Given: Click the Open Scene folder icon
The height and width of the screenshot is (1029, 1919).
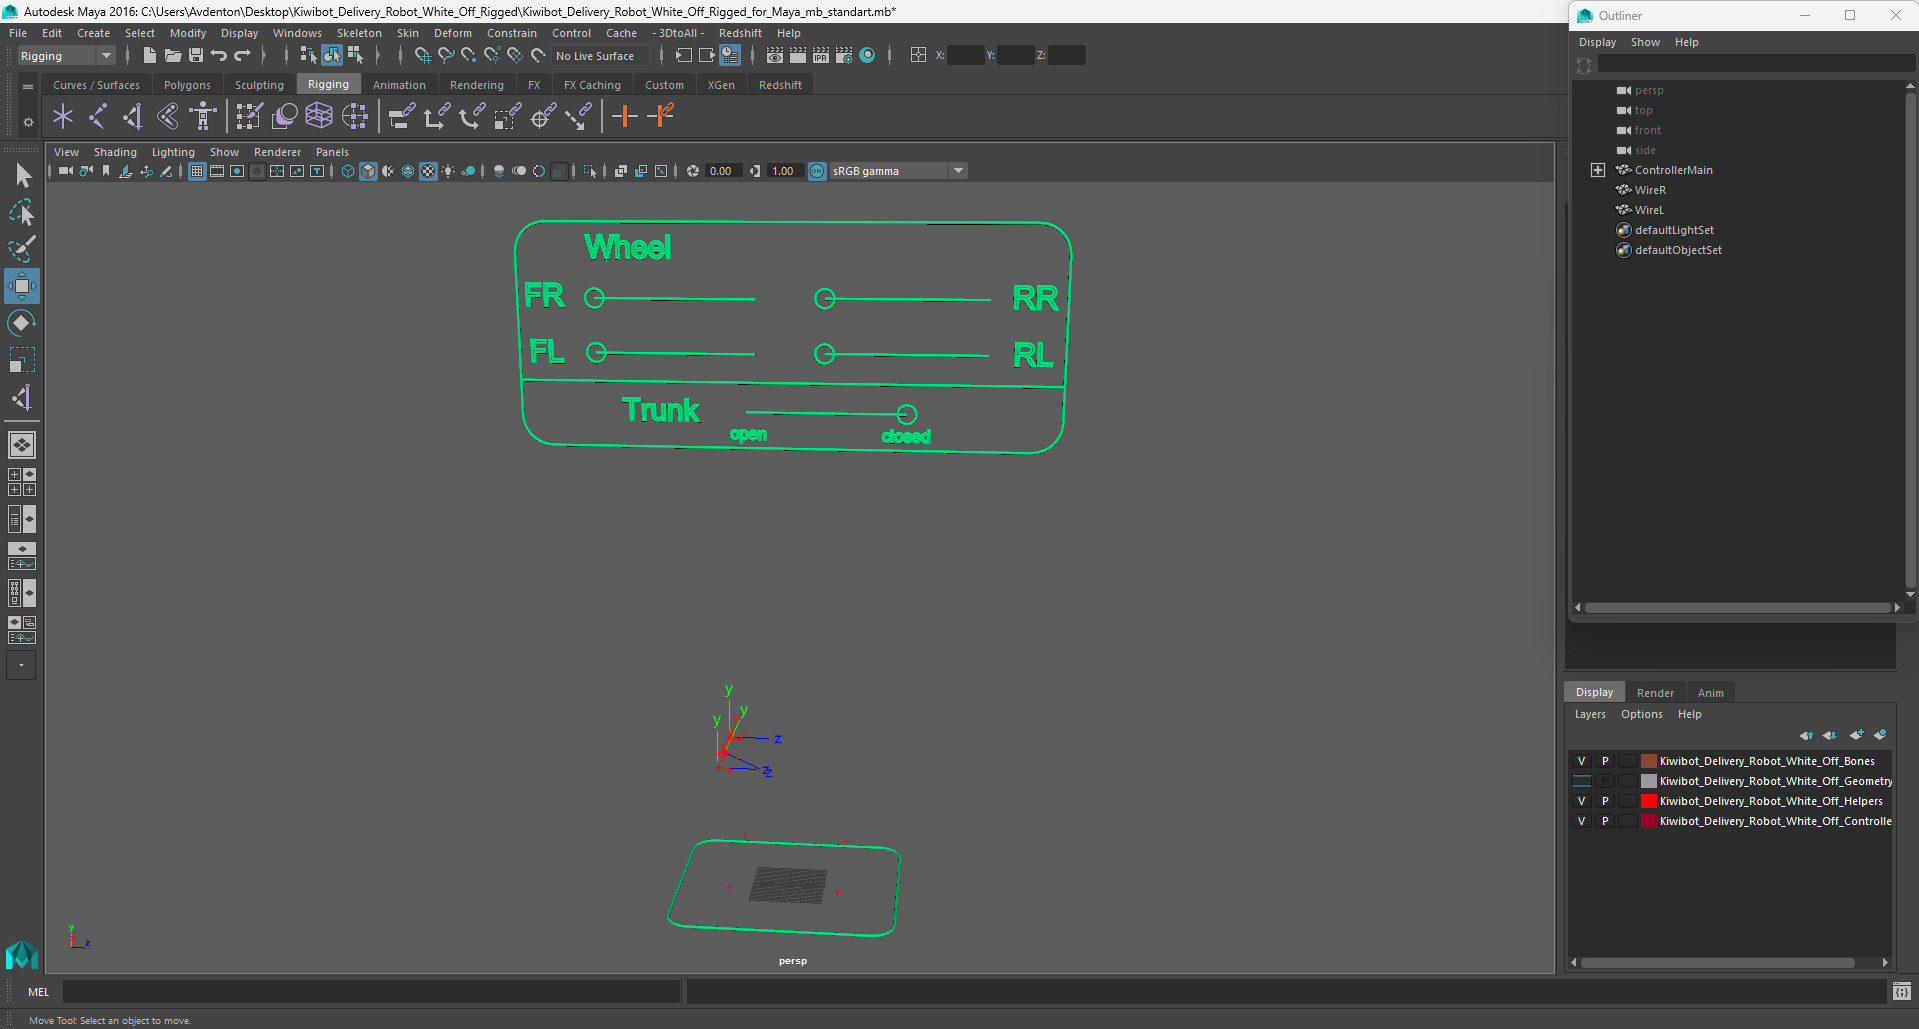Looking at the screenshot, I should point(173,55).
